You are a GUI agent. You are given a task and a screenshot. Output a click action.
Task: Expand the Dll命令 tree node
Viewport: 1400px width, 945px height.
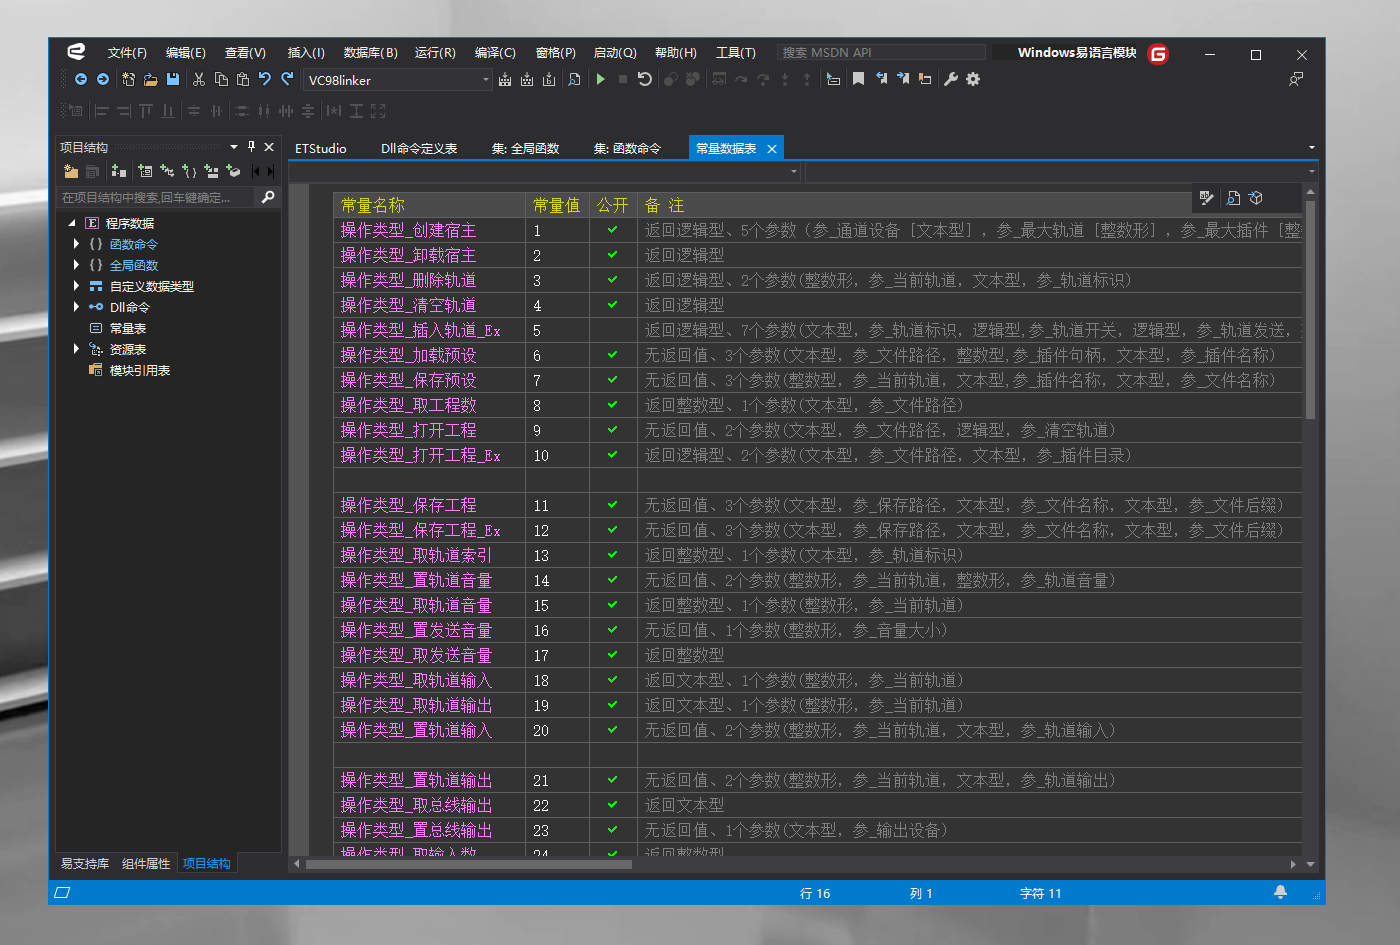coord(76,307)
